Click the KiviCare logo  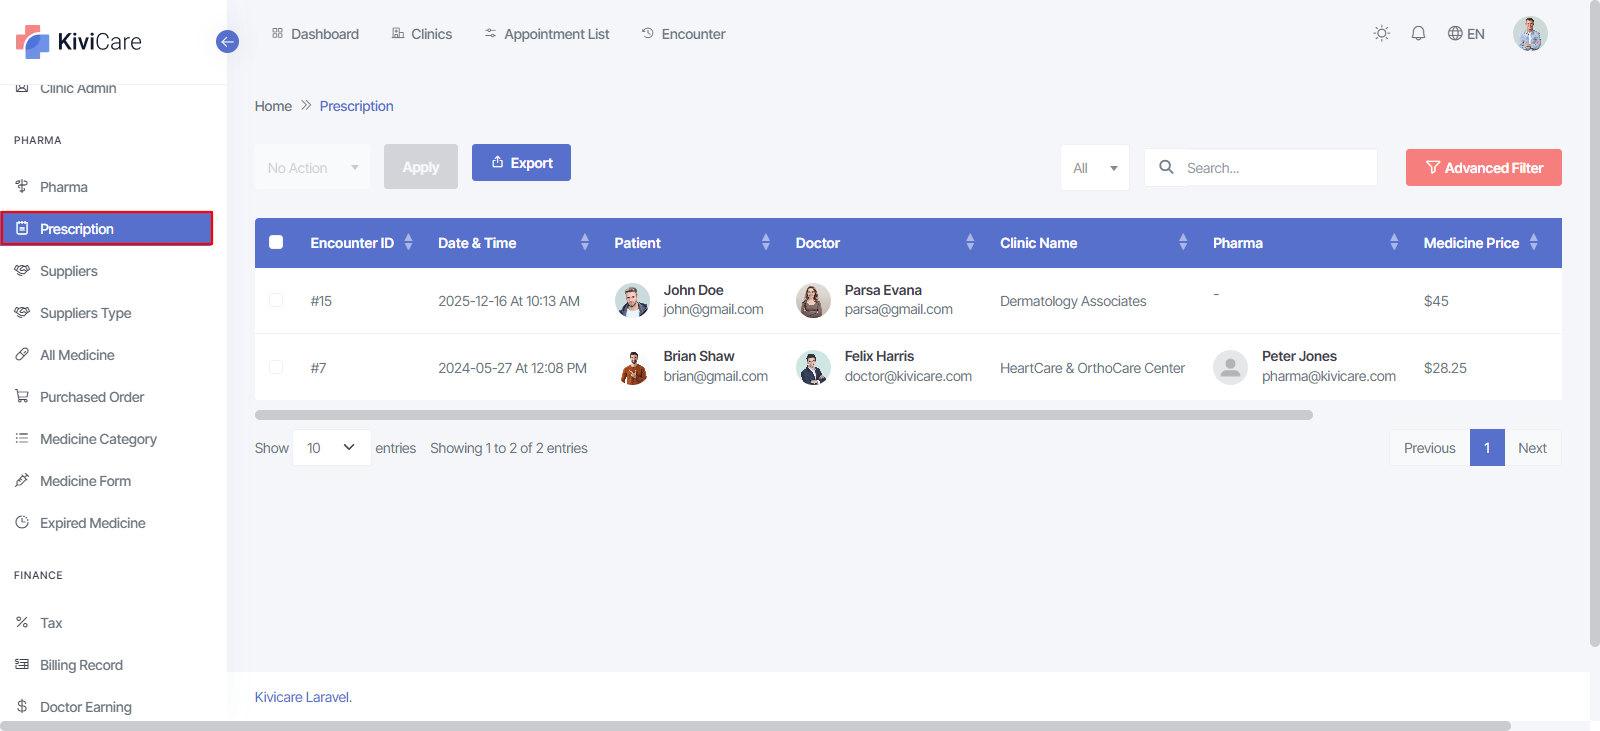coord(79,42)
